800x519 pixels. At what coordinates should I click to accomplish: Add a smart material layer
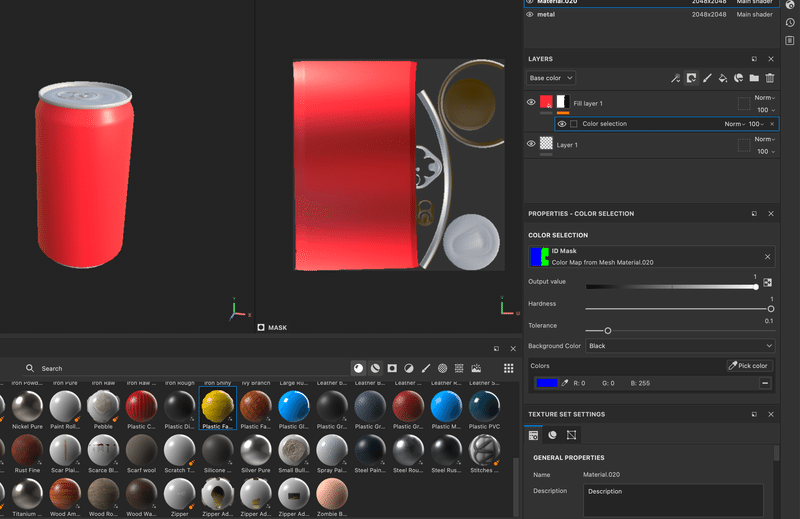(738, 78)
